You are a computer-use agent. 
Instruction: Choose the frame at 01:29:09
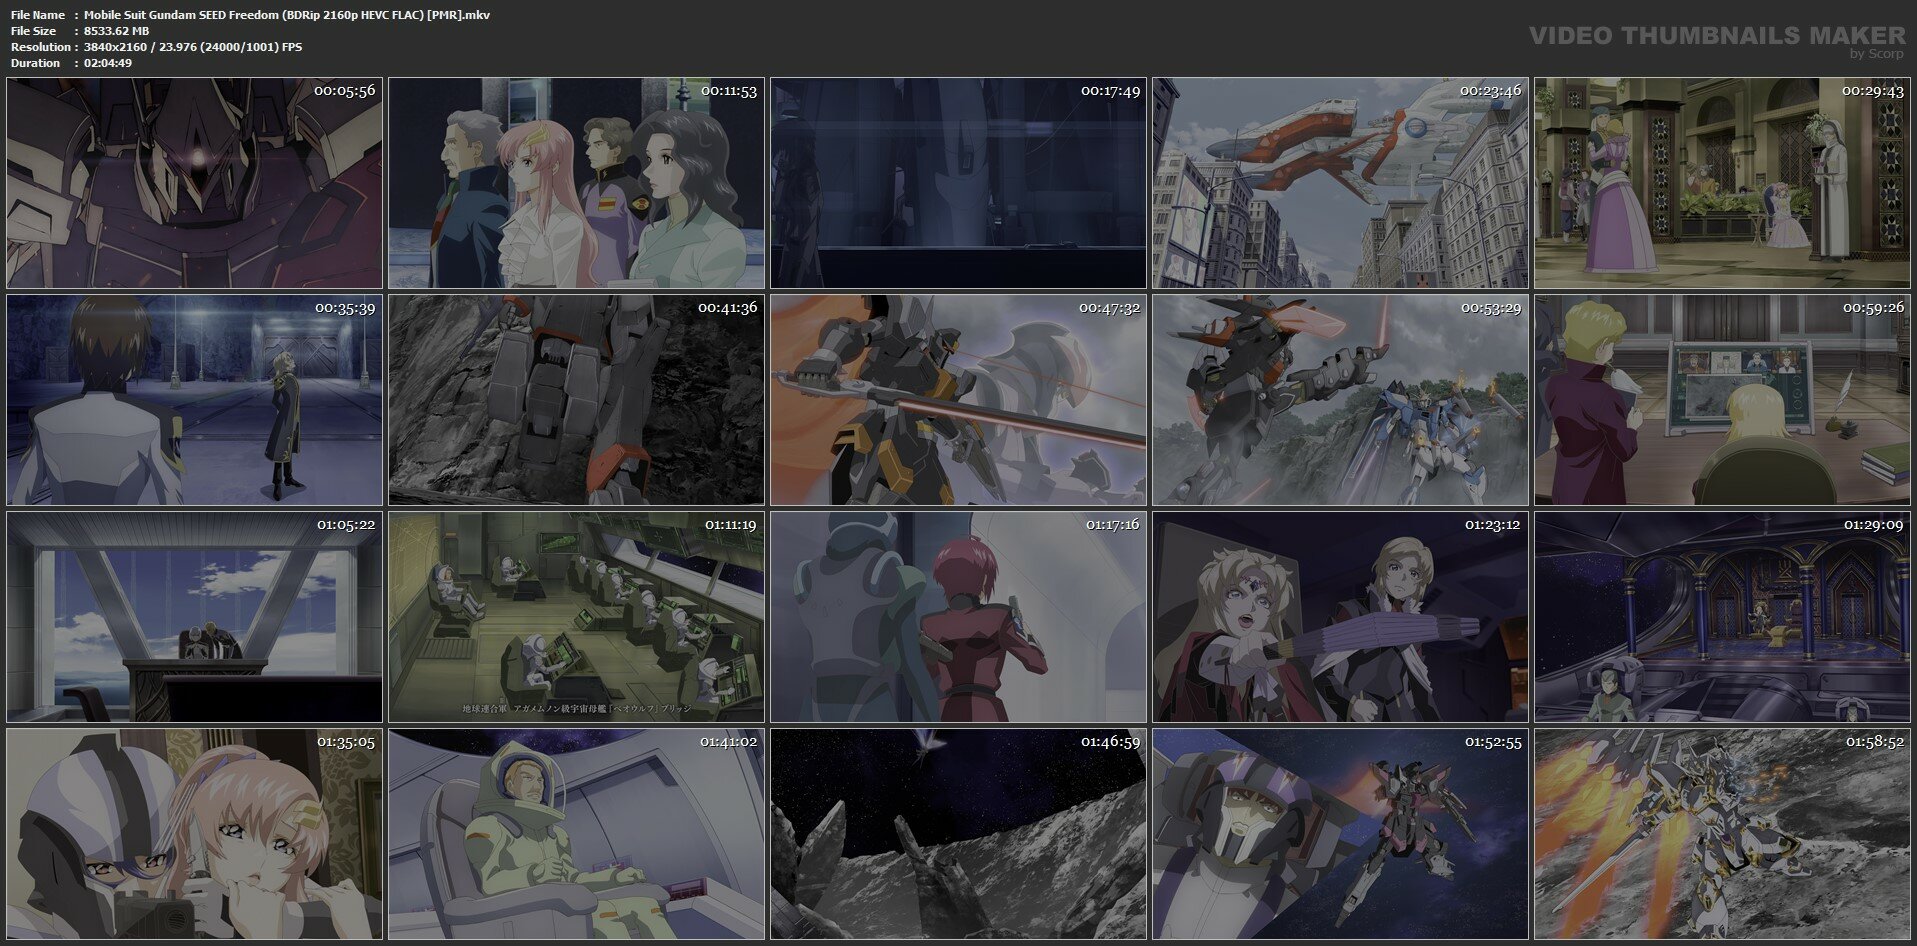[1722, 617]
